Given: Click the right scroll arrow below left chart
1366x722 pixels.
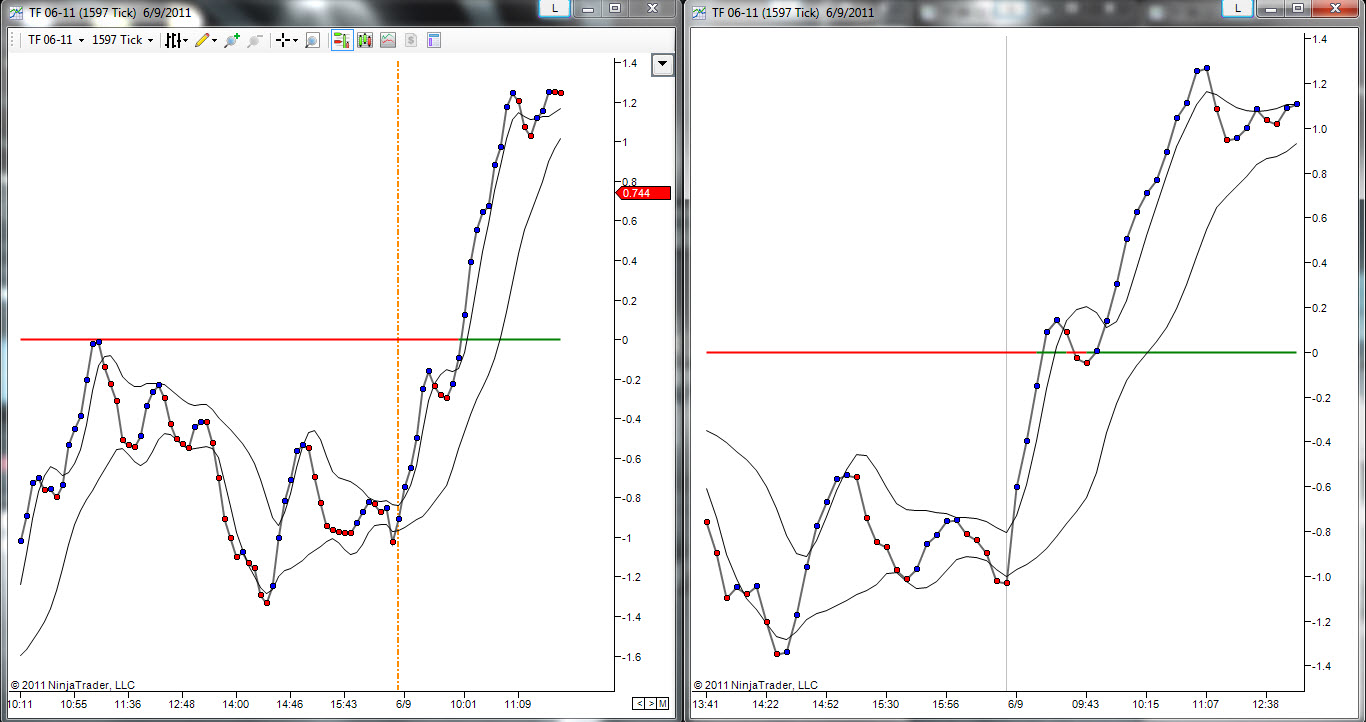Looking at the screenshot, I should (651, 704).
